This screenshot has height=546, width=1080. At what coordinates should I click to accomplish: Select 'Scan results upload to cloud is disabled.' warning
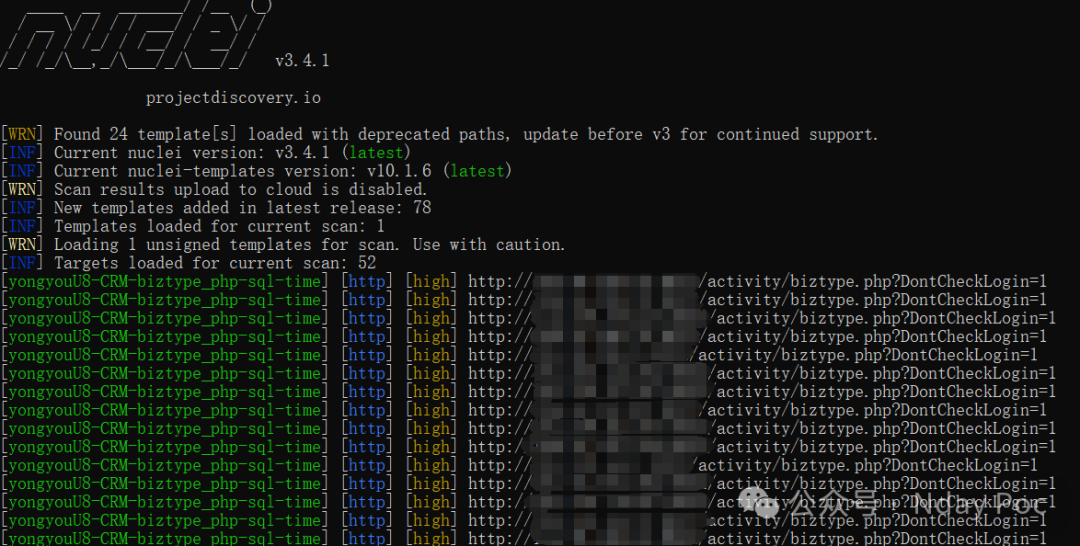point(214,189)
